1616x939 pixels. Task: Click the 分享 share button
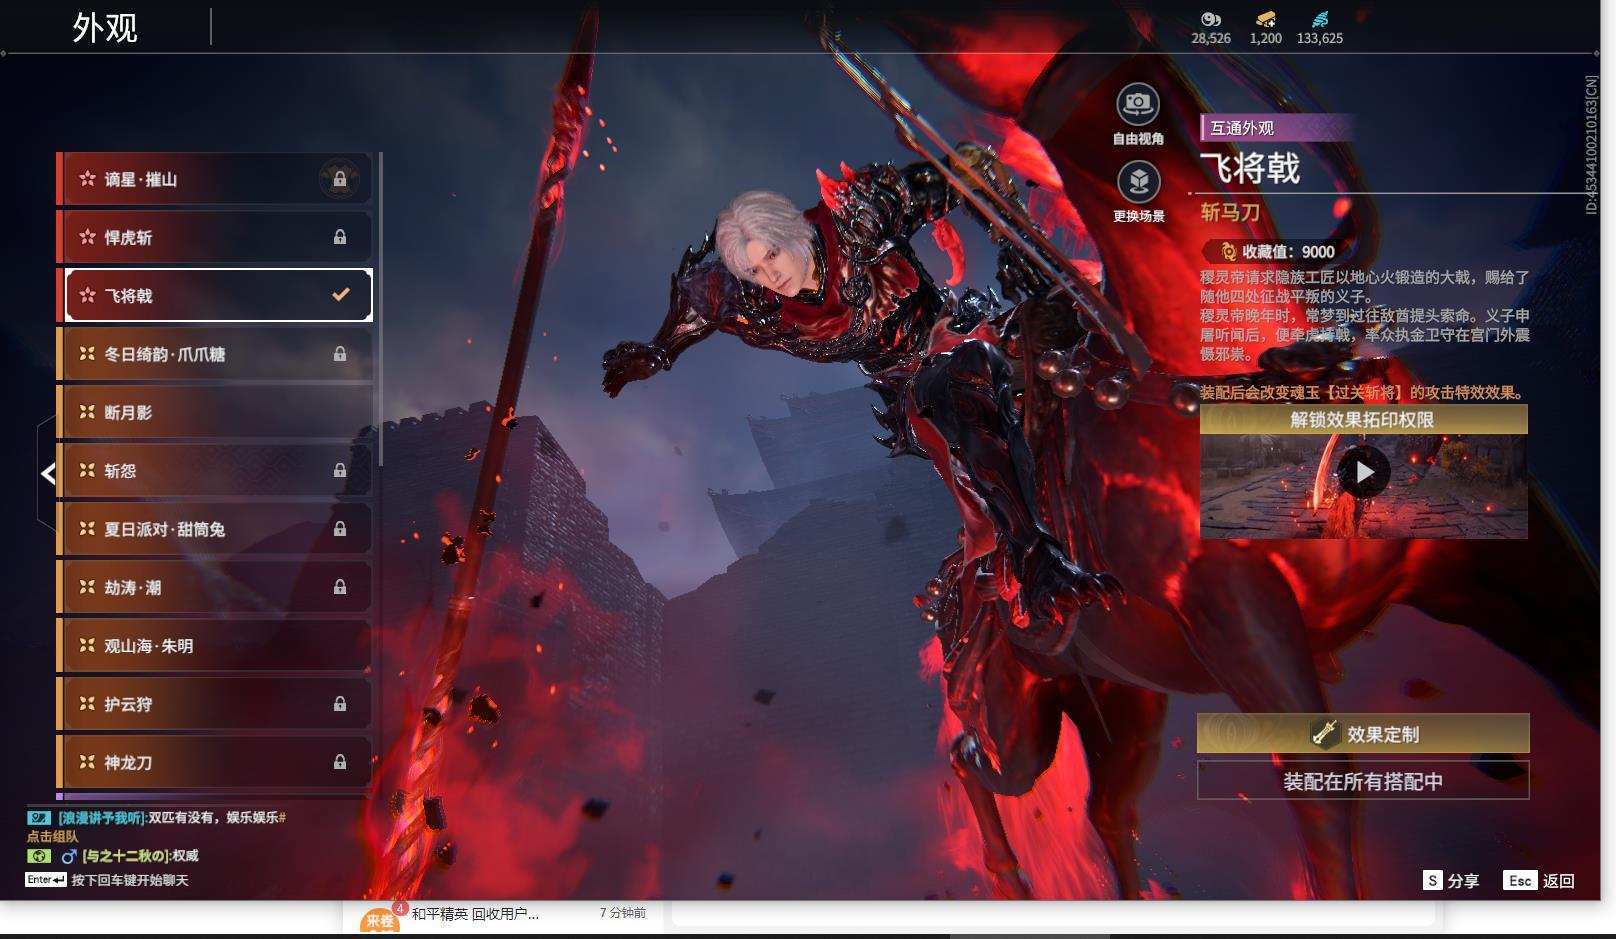(x=1451, y=880)
